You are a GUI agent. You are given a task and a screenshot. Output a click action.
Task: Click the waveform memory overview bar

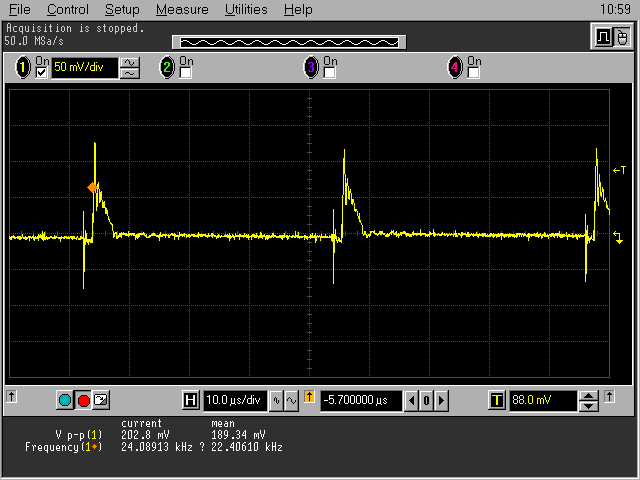point(288,42)
